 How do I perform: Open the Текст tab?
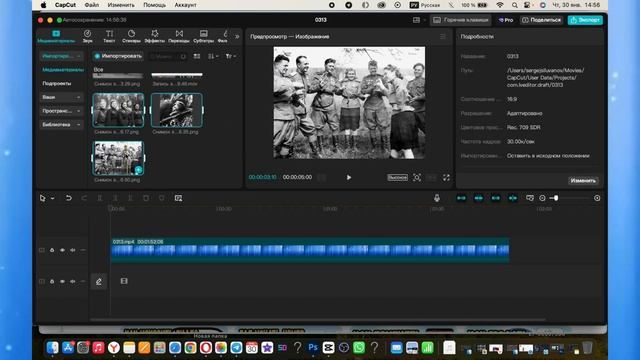109,36
